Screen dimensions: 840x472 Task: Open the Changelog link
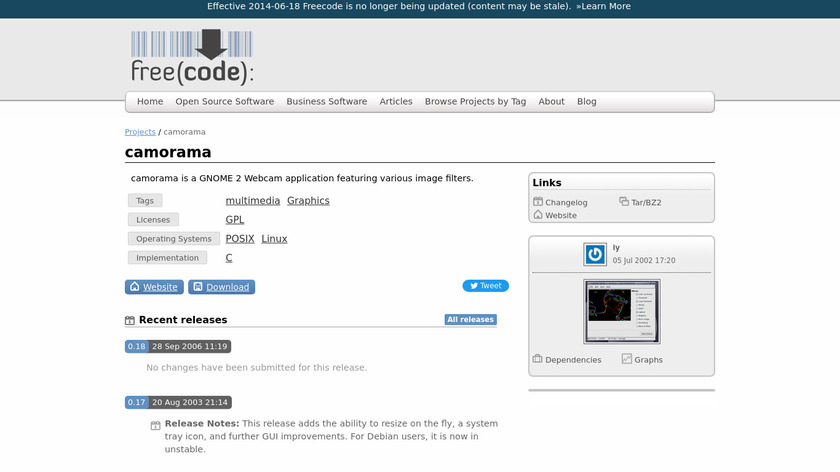566,203
